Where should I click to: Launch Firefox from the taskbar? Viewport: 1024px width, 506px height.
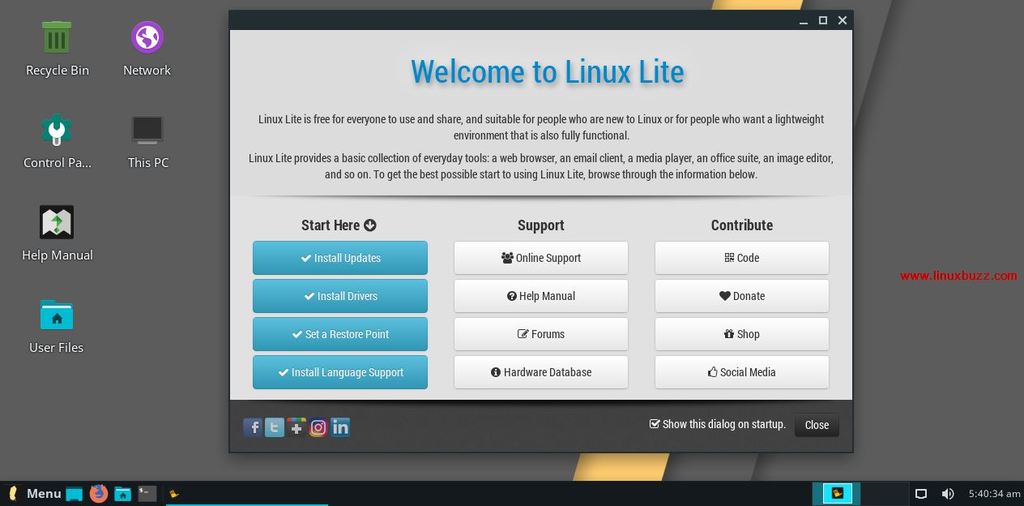click(x=99, y=493)
